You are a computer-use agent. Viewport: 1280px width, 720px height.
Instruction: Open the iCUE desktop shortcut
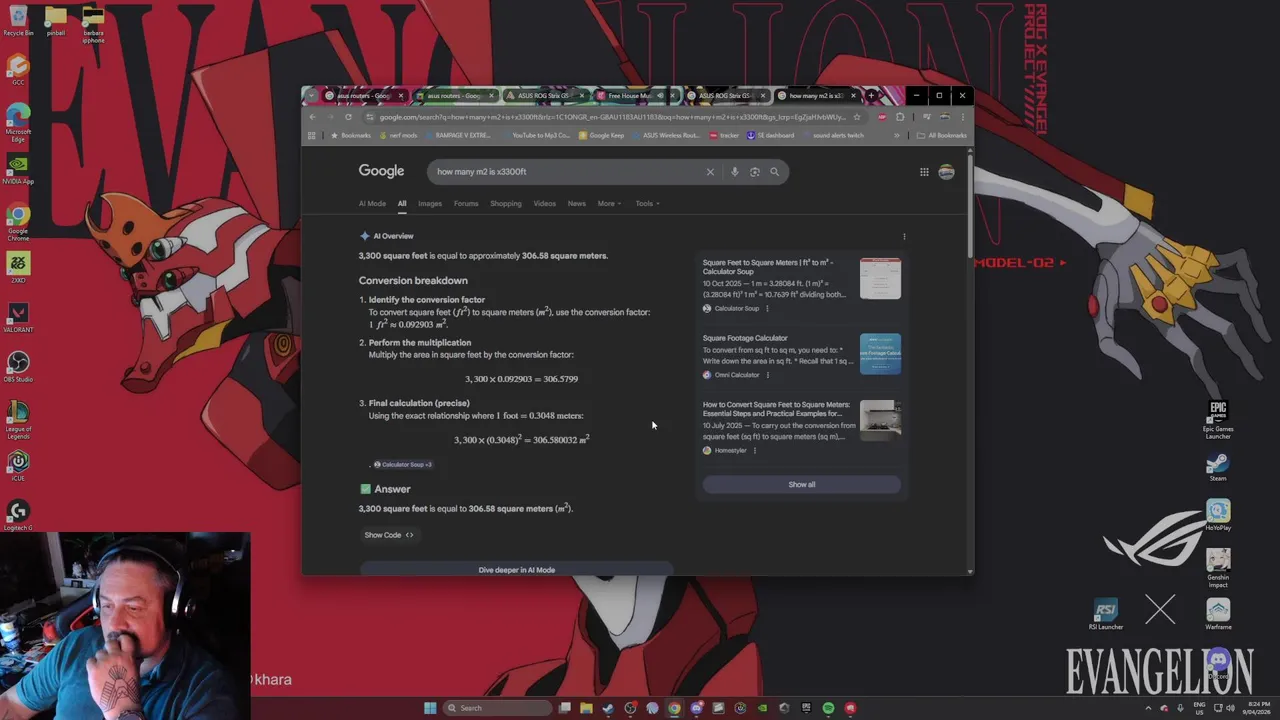point(18,466)
